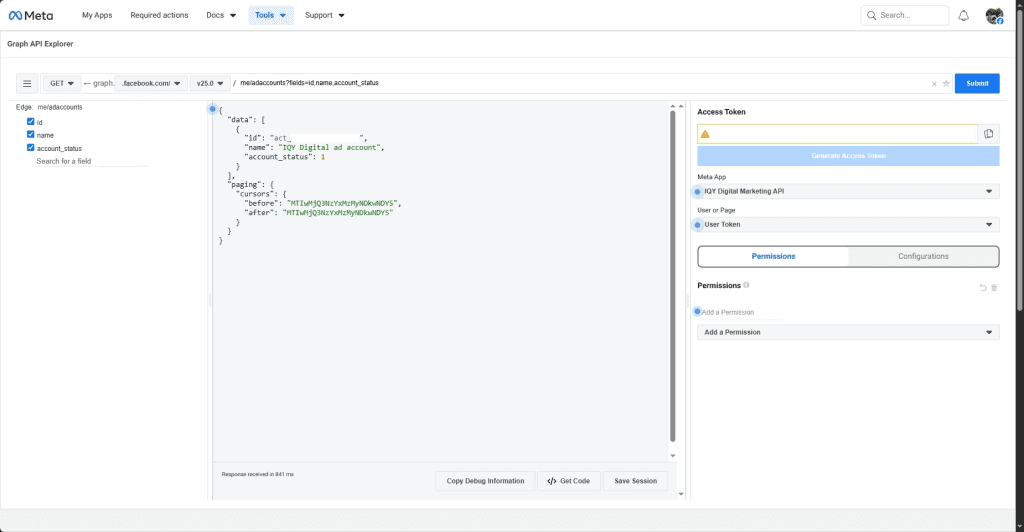
Task: Switch to the Configurations tab
Action: (x=923, y=257)
